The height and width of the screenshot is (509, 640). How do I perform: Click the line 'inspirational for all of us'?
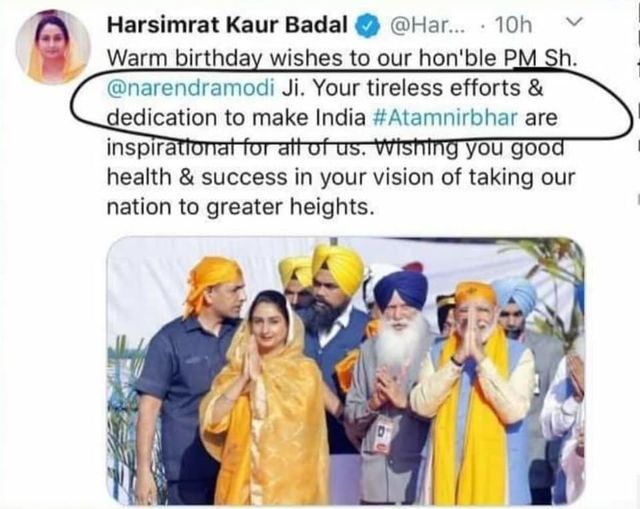tap(234, 148)
